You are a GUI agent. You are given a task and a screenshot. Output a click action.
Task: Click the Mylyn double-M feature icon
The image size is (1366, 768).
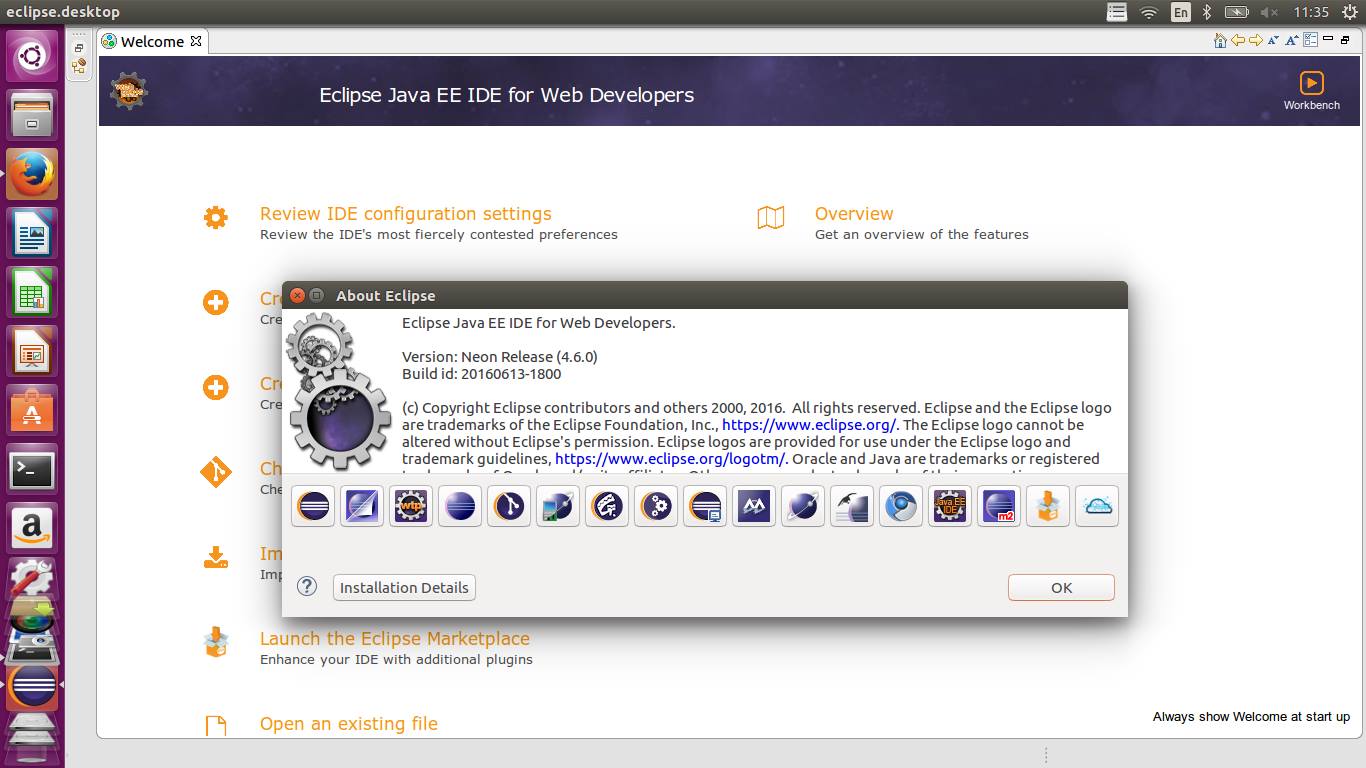pos(754,507)
